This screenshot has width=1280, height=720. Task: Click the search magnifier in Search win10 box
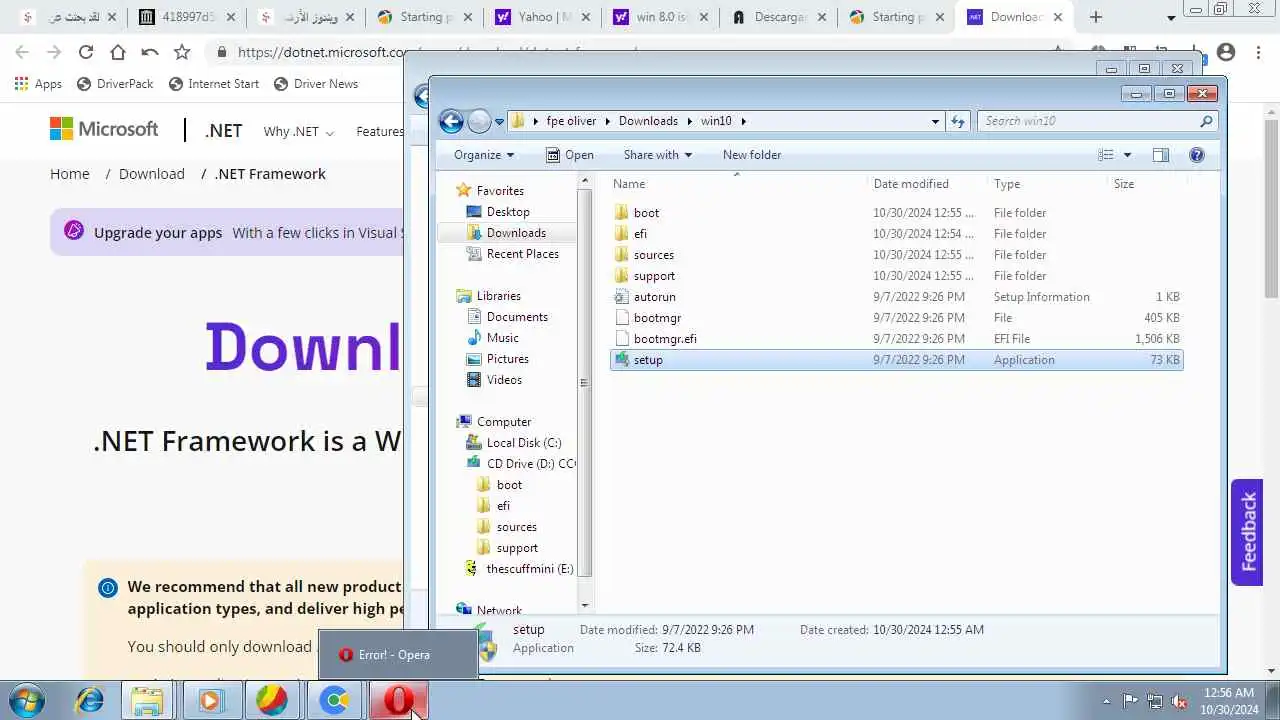[x=1206, y=121]
